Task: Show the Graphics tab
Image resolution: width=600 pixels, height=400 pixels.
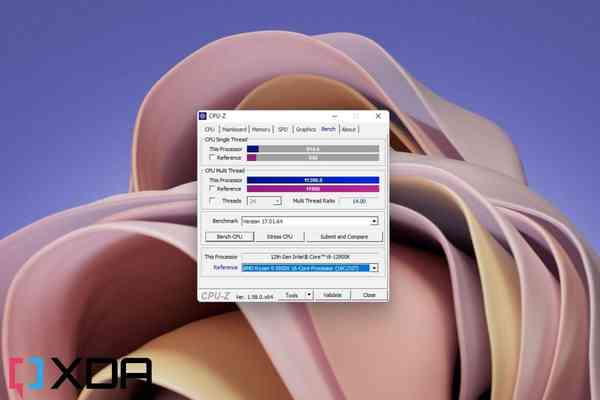Action: [305, 129]
